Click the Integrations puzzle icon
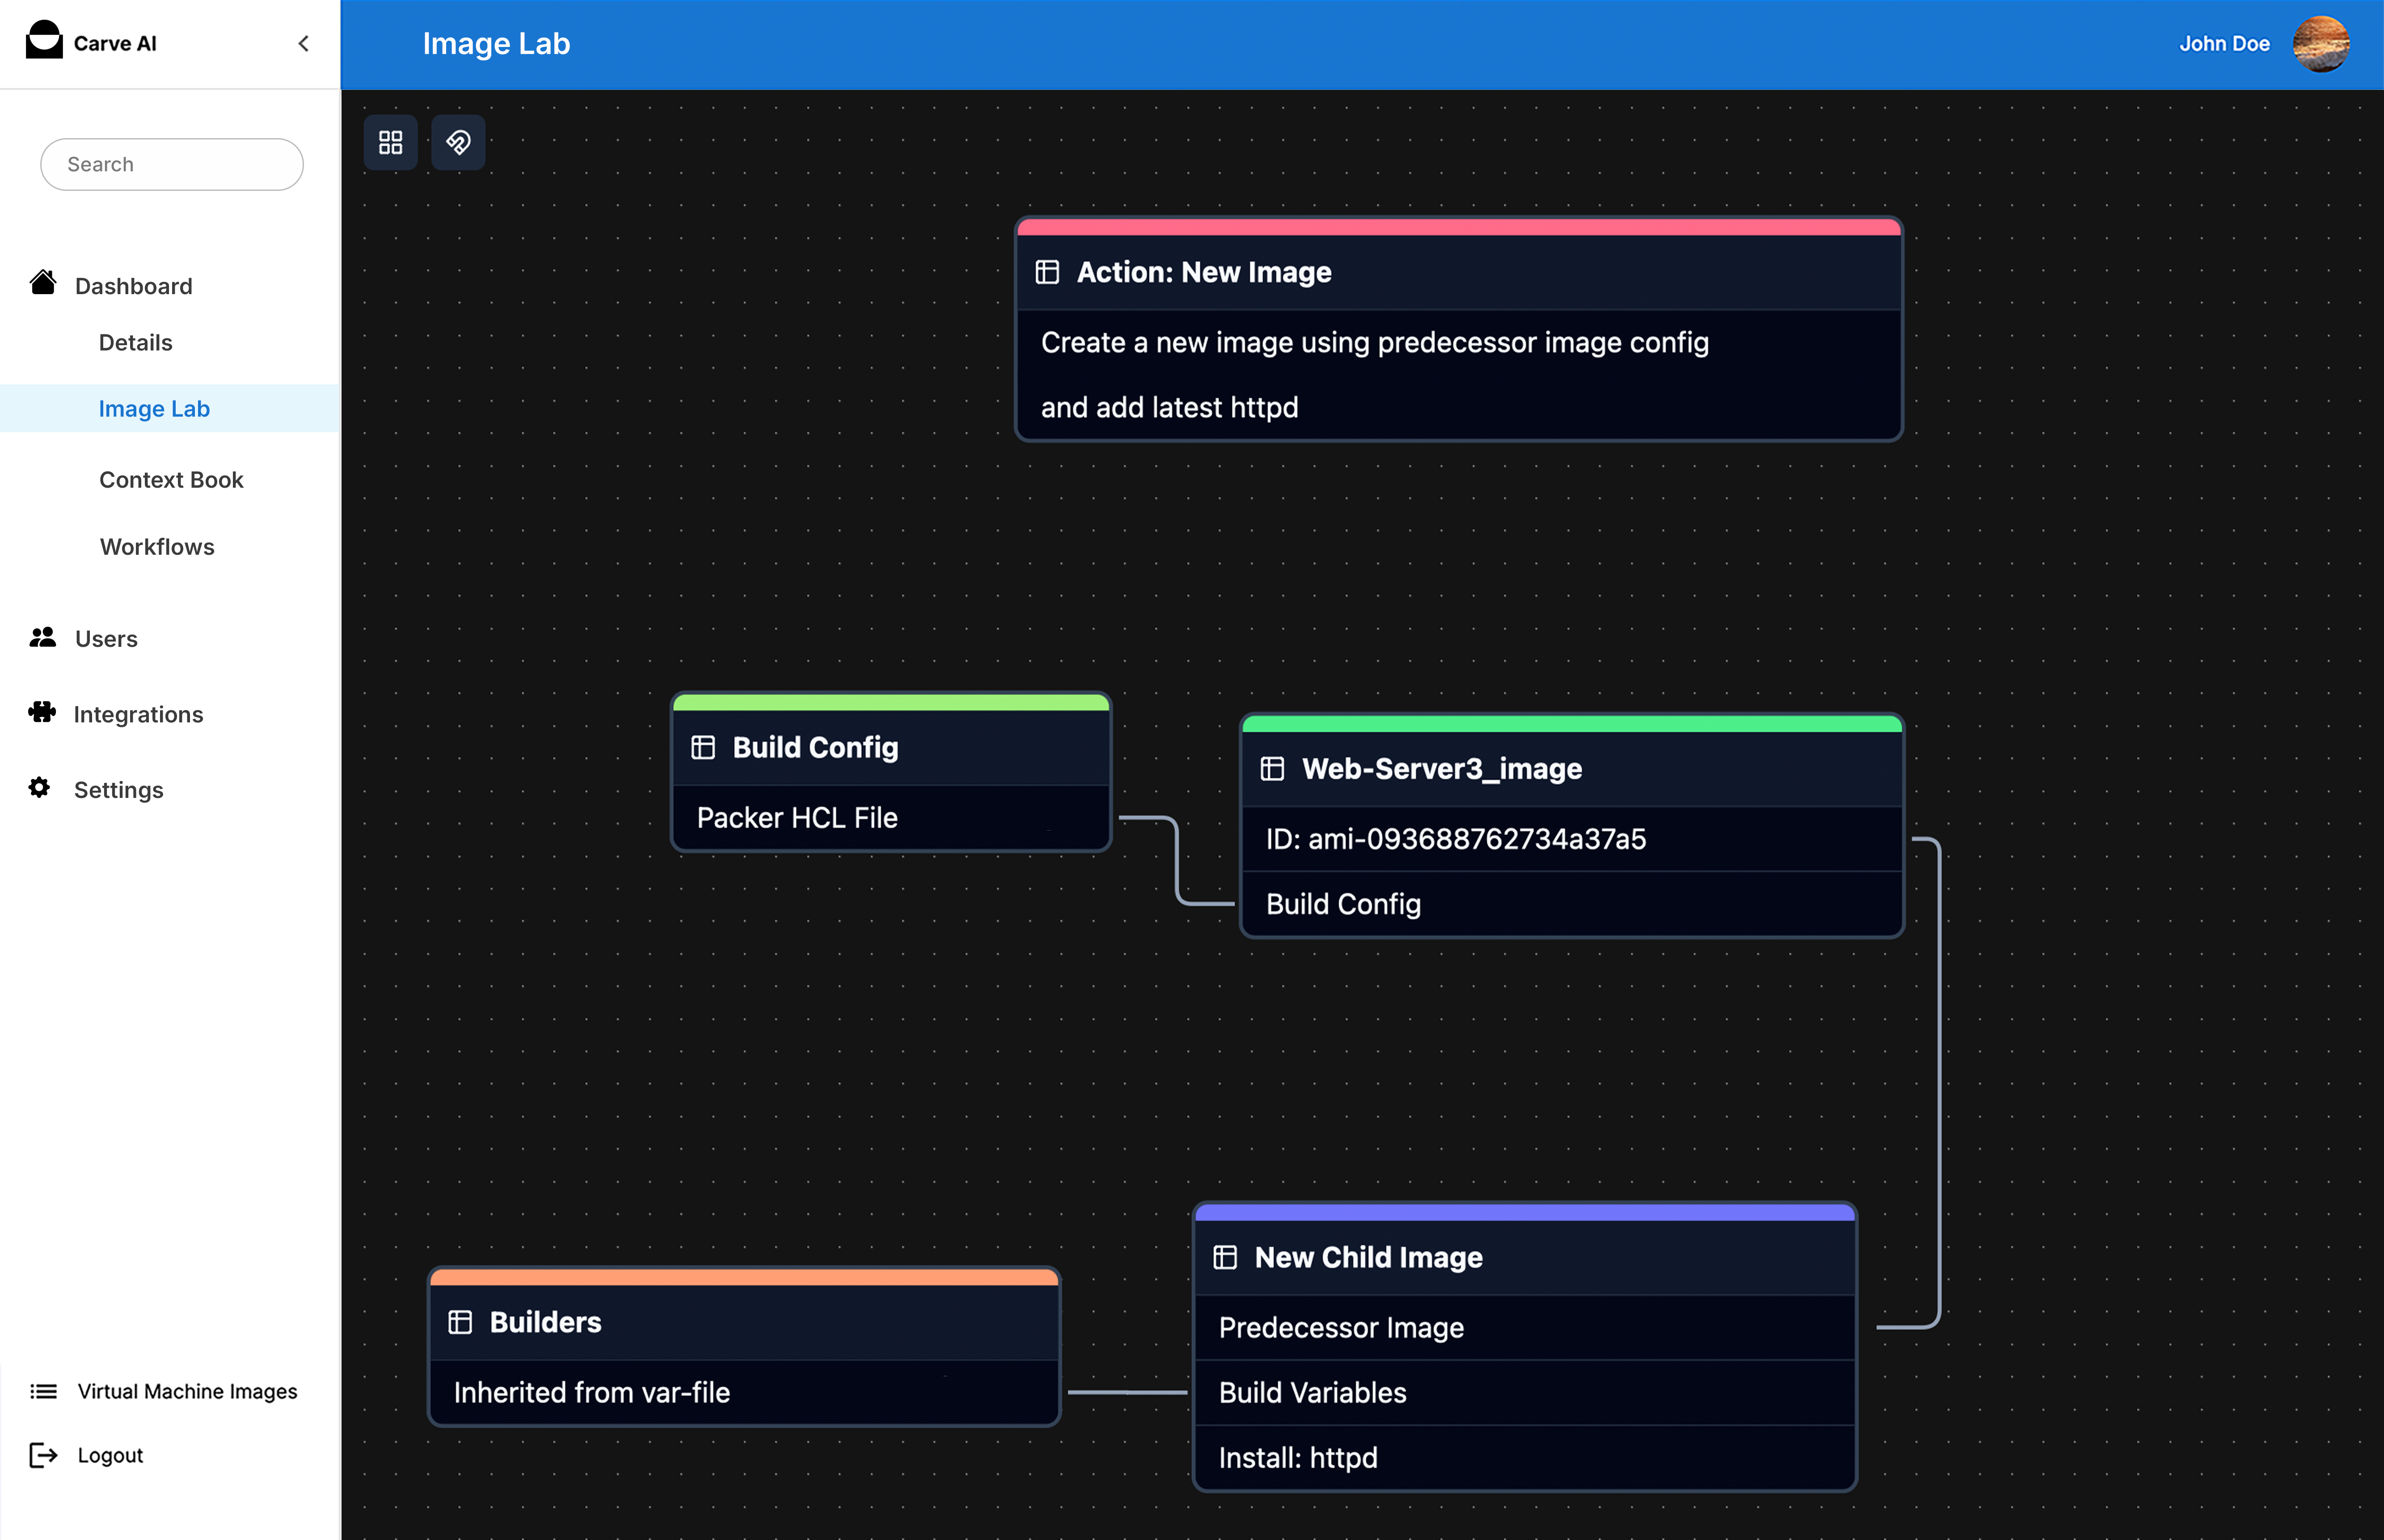This screenshot has height=1540, width=2384. [42, 712]
